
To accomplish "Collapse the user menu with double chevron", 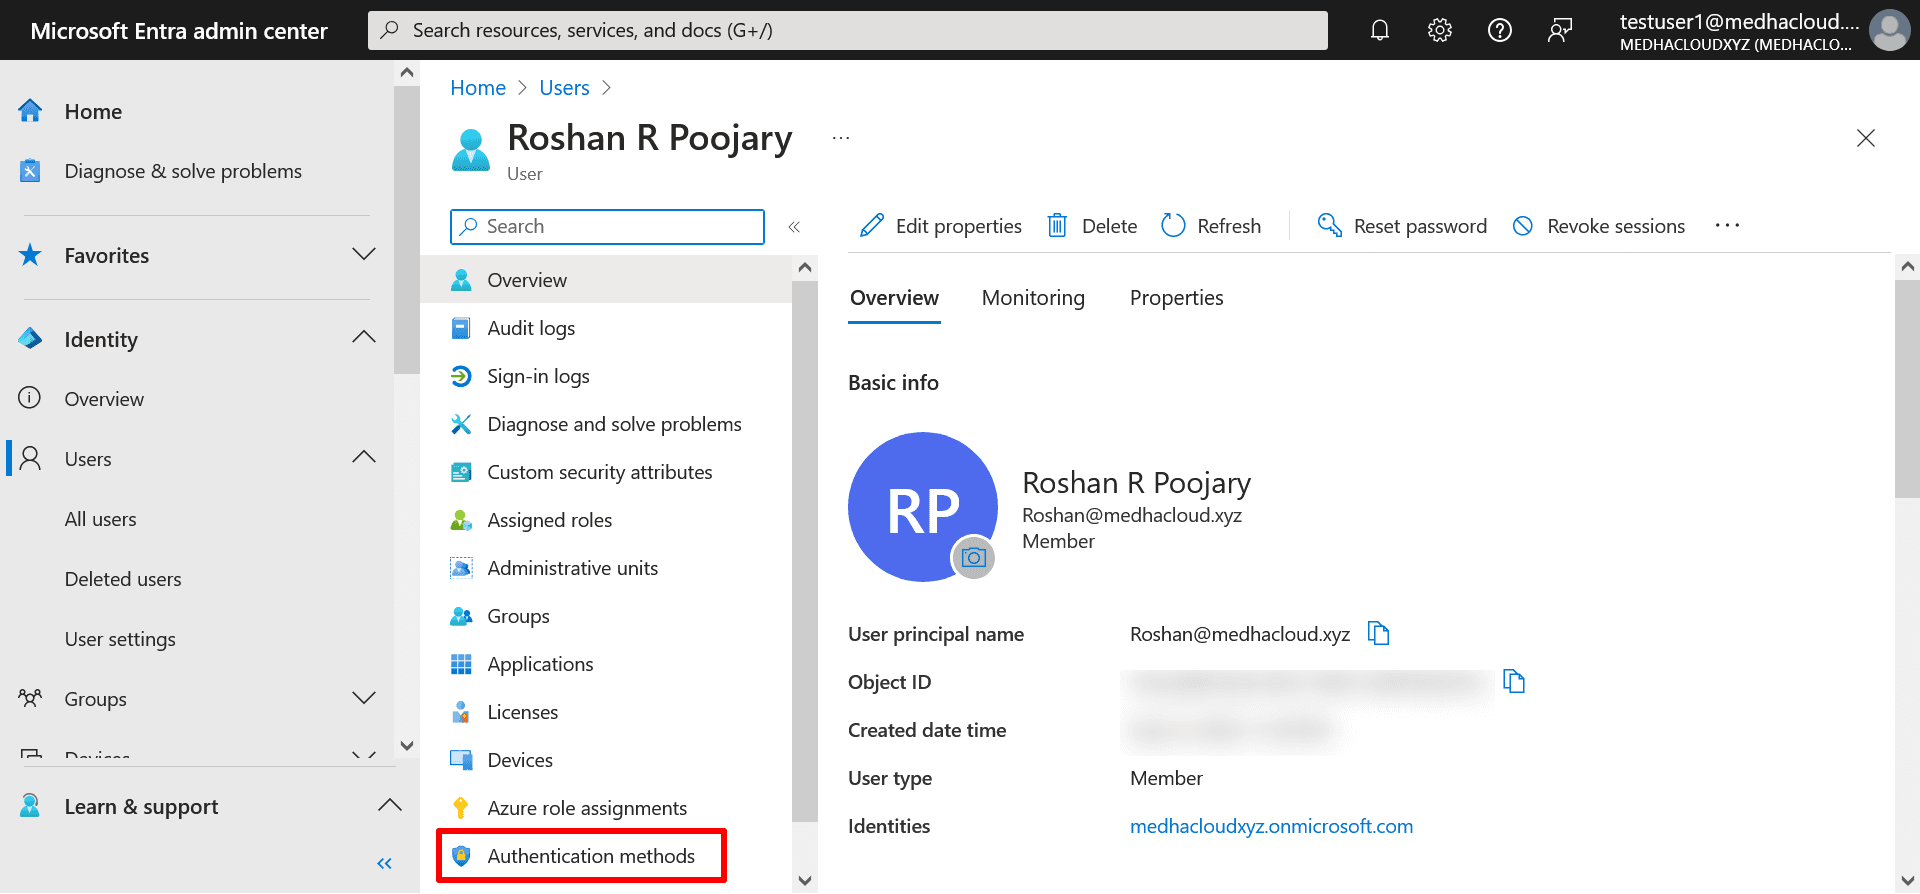I will (794, 227).
